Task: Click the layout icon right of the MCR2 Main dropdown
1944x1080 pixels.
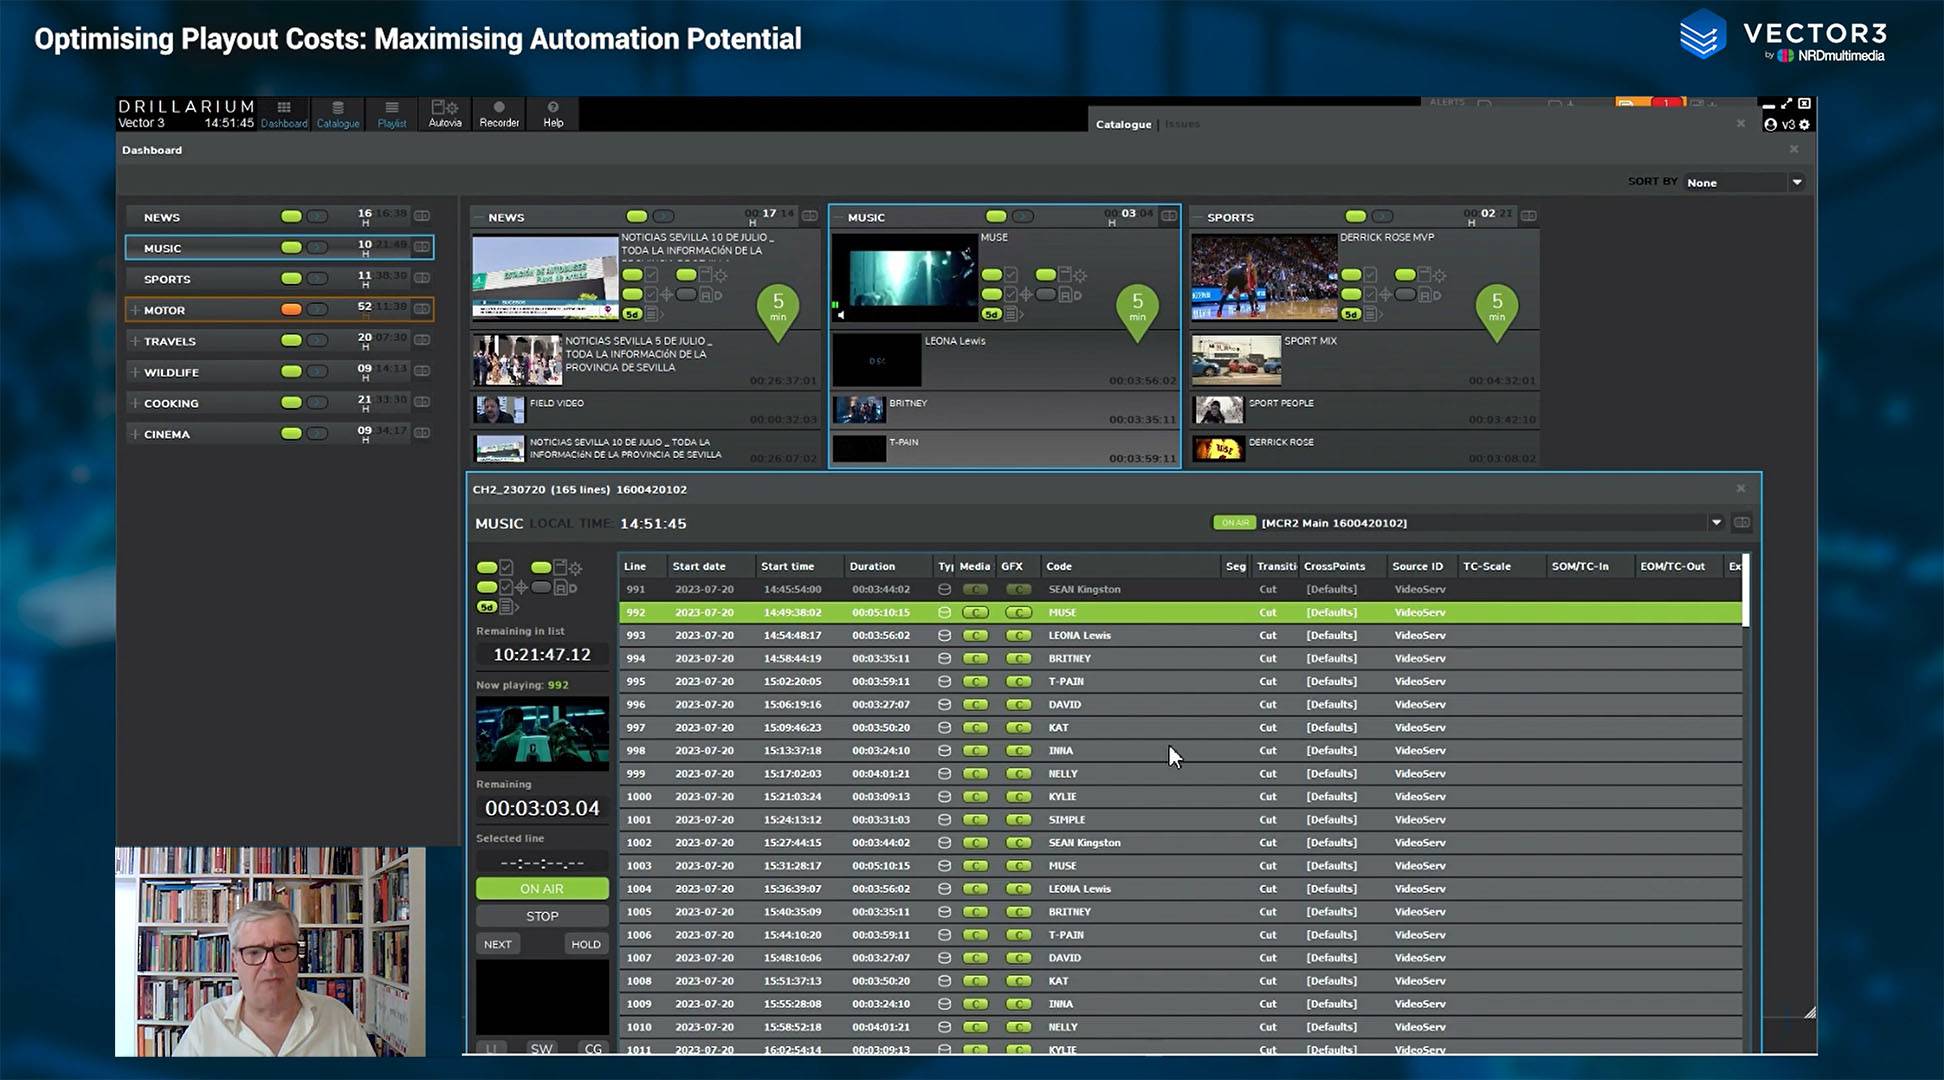Action: coord(1742,522)
